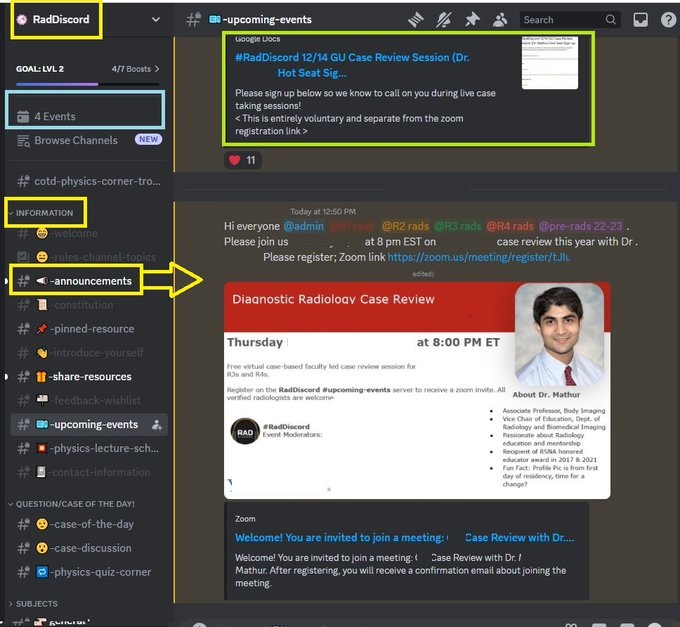The height and width of the screenshot is (627, 680).
Task: Click the @admin mention
Action: (304, 226)
